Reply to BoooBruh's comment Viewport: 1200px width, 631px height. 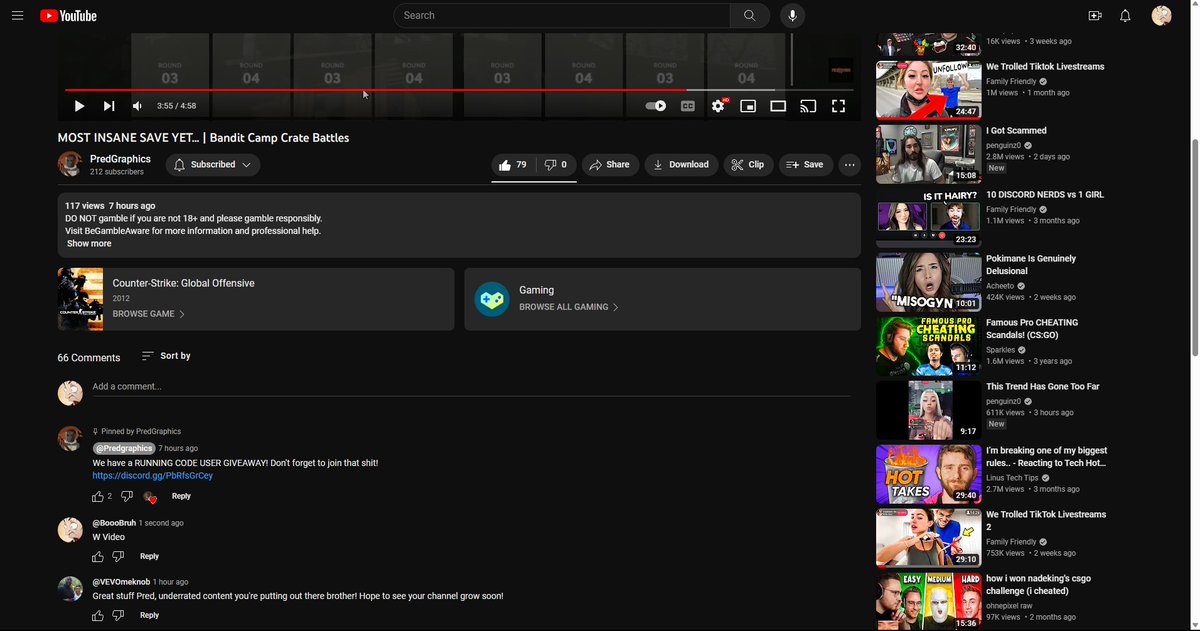149,557
